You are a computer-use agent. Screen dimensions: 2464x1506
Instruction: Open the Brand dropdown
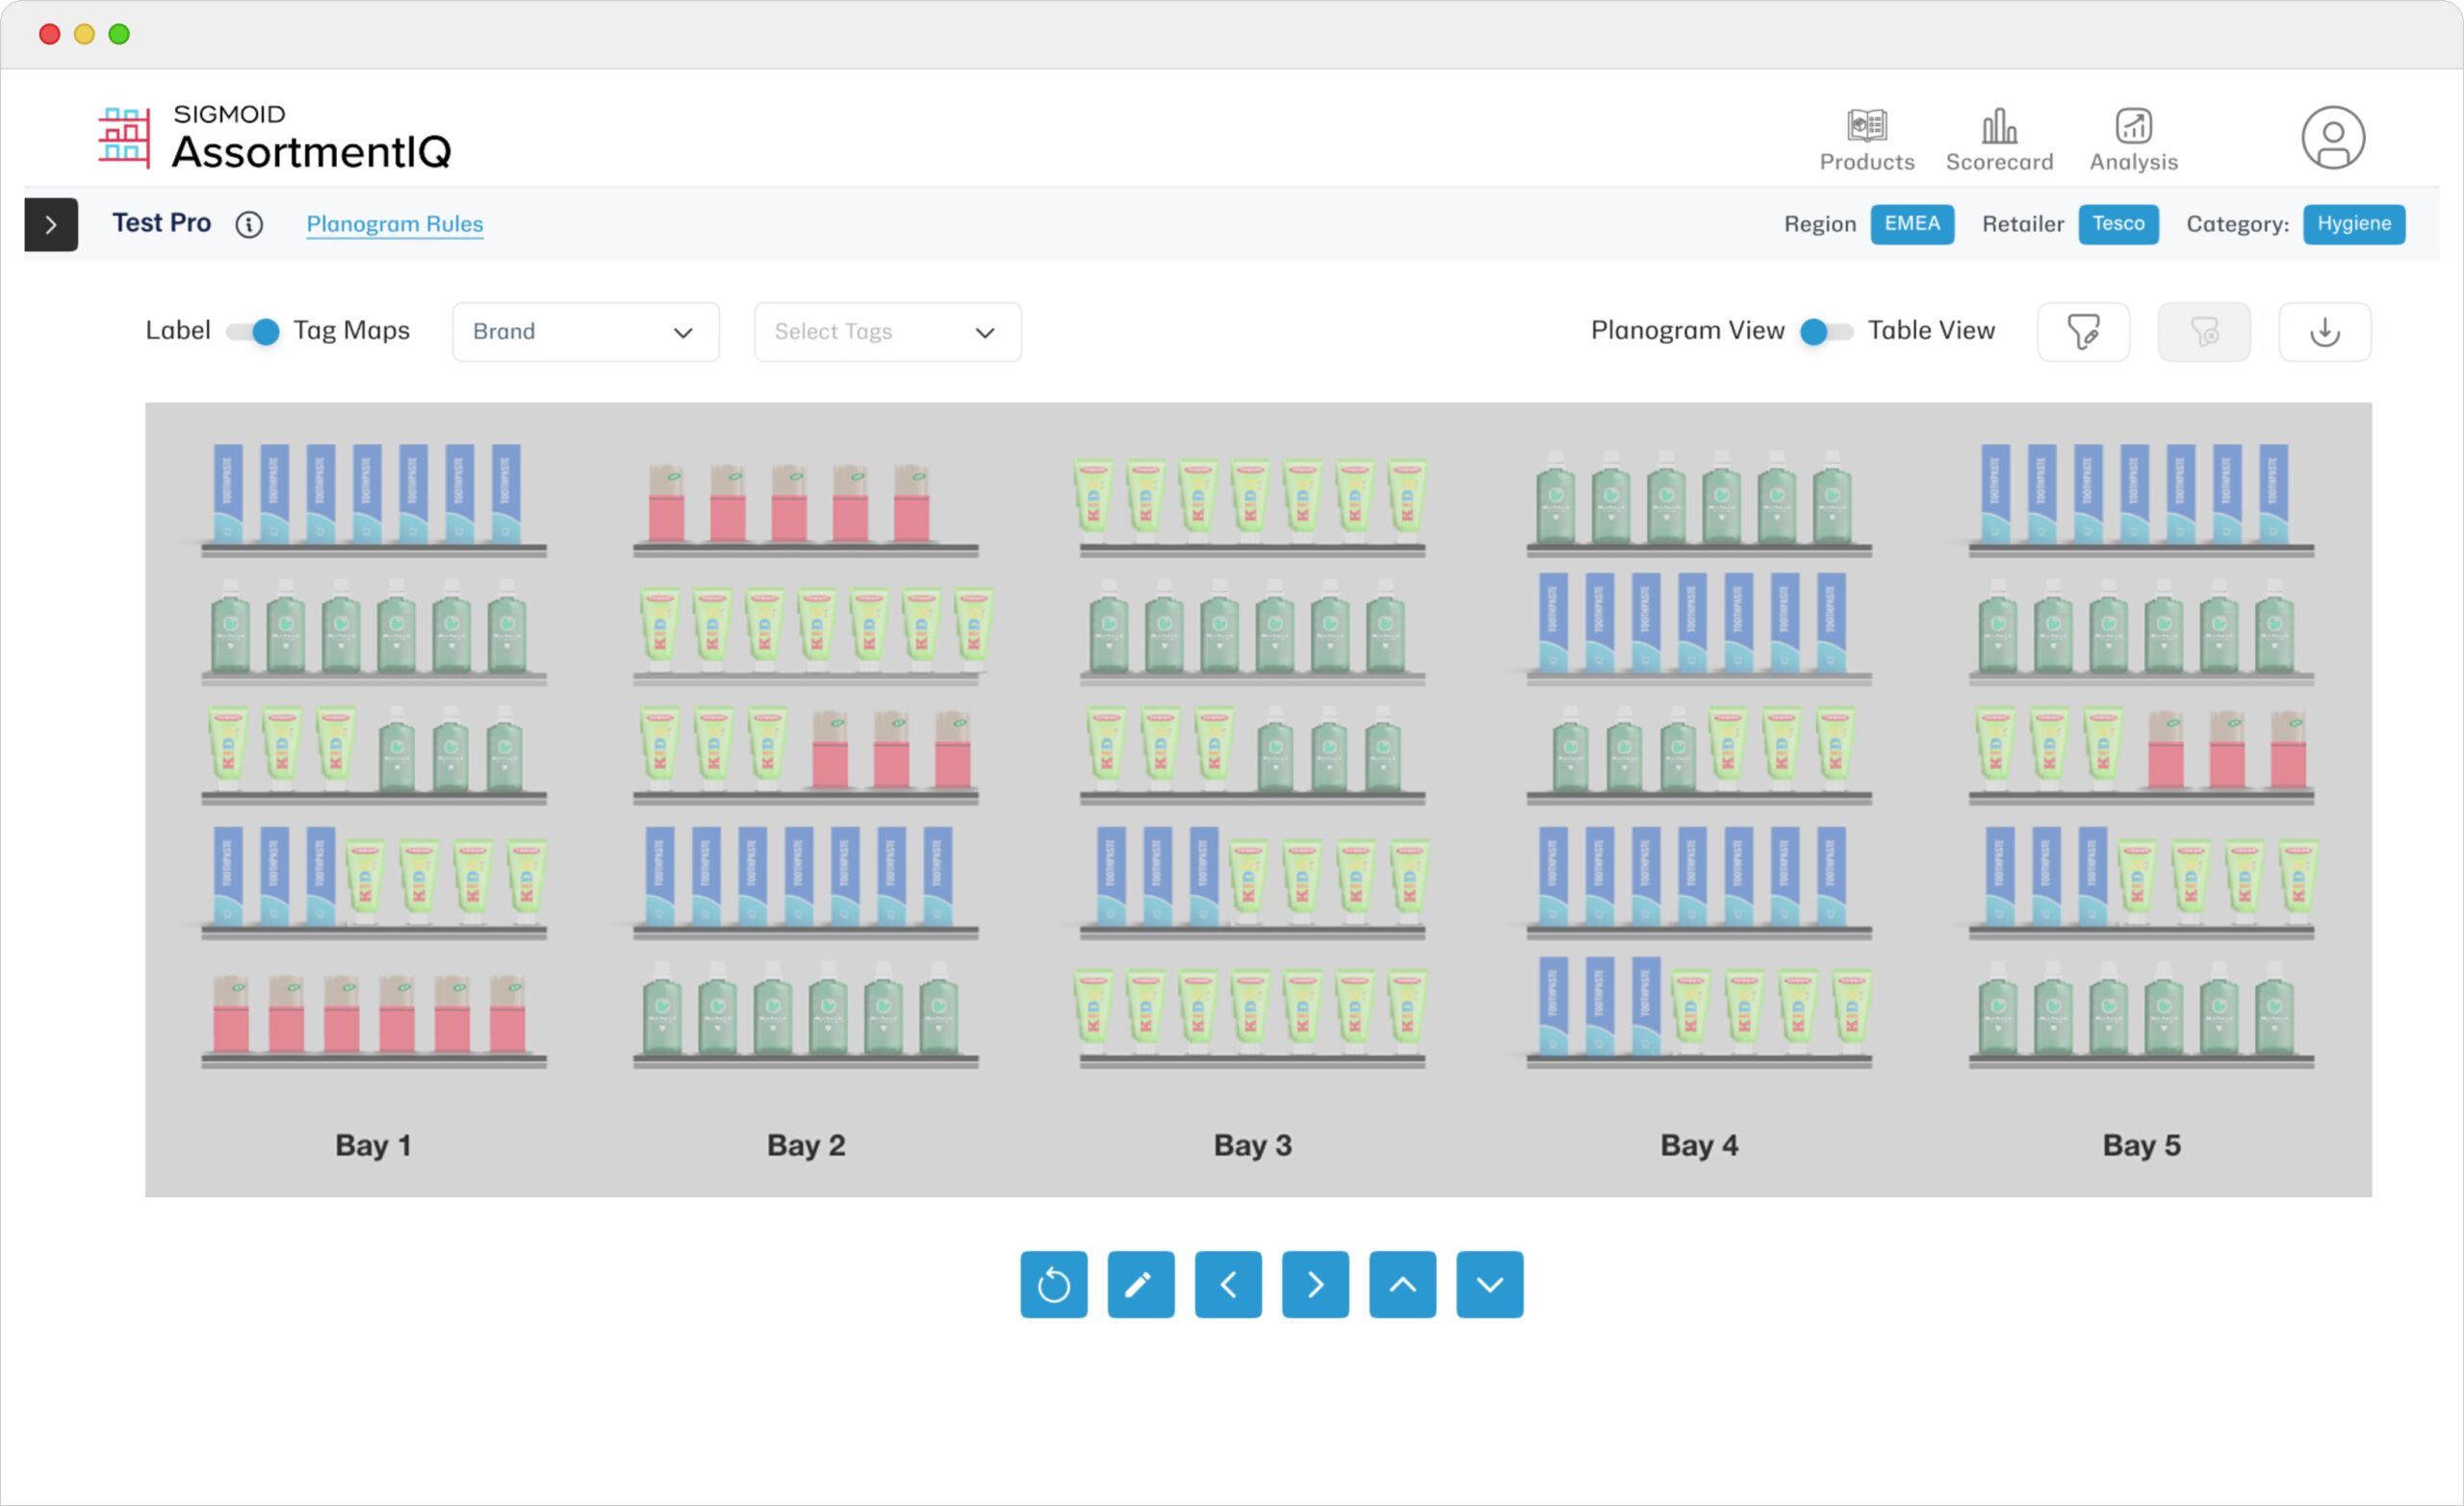point(585,332)
